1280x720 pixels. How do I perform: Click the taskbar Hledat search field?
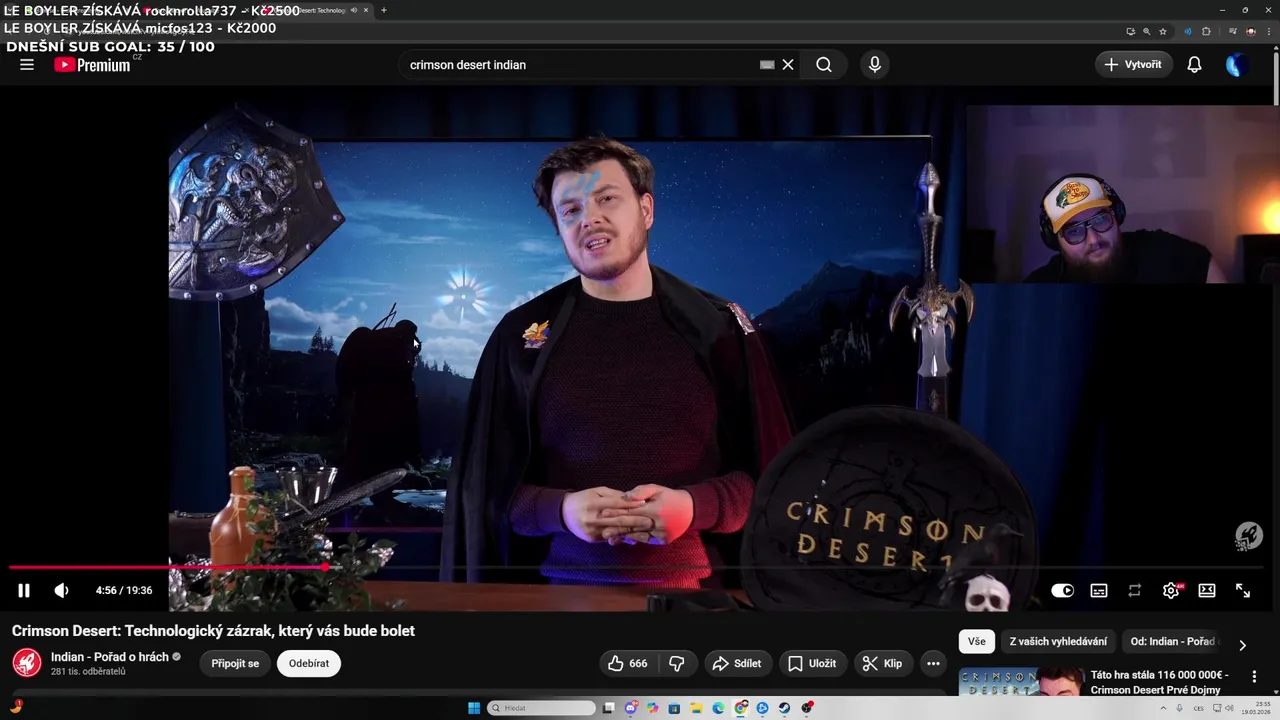[541, 708]
